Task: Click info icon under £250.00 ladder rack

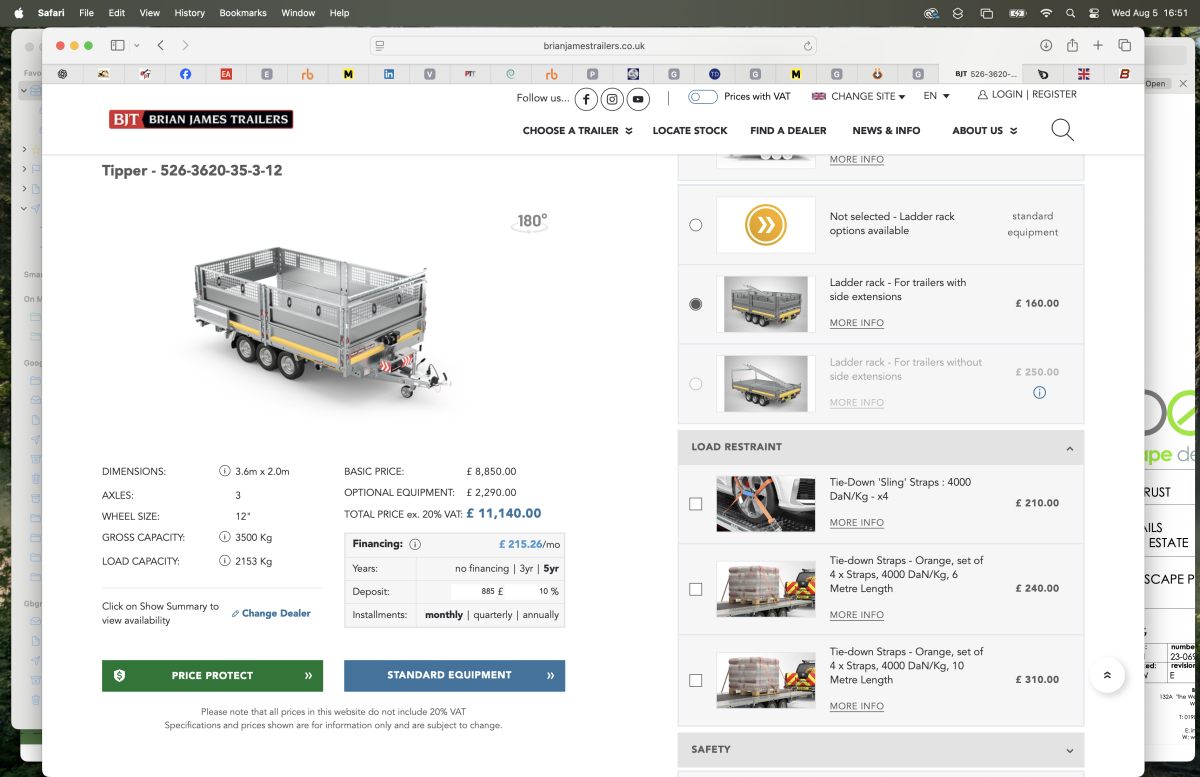Action: pyautogui.click(x=1039, y=393)
